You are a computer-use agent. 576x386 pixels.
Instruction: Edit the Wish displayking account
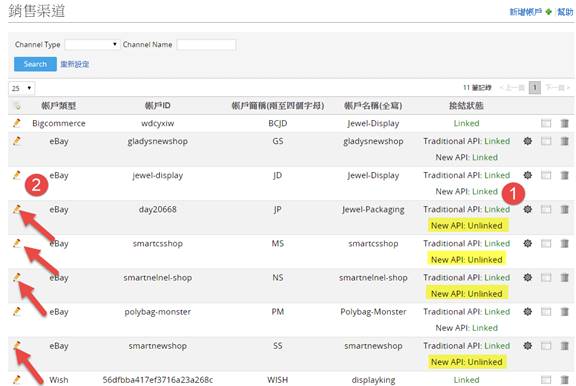point(17,379)
